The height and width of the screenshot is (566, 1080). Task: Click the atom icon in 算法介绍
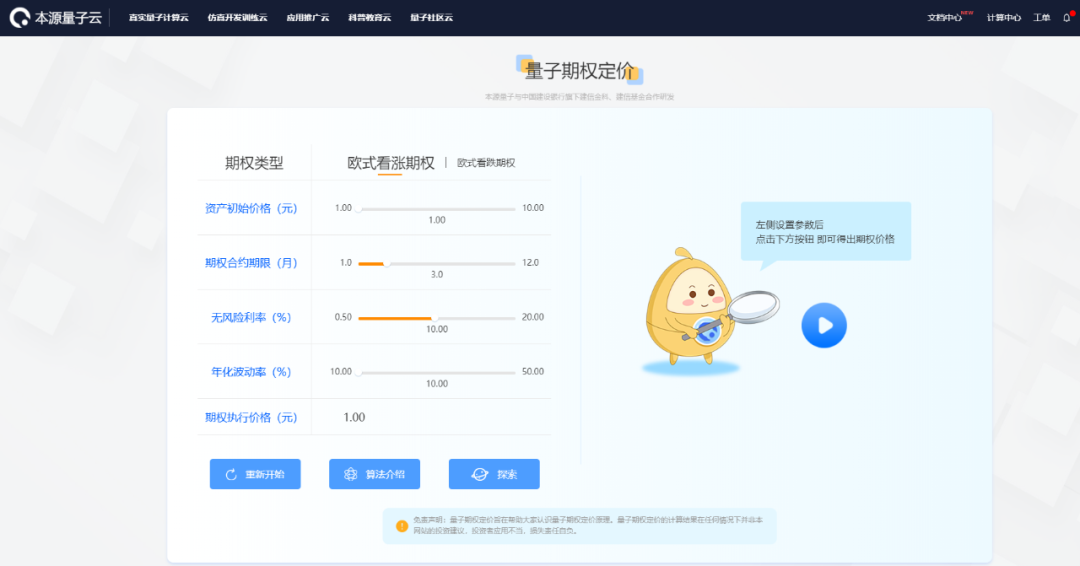coord(351,474)
